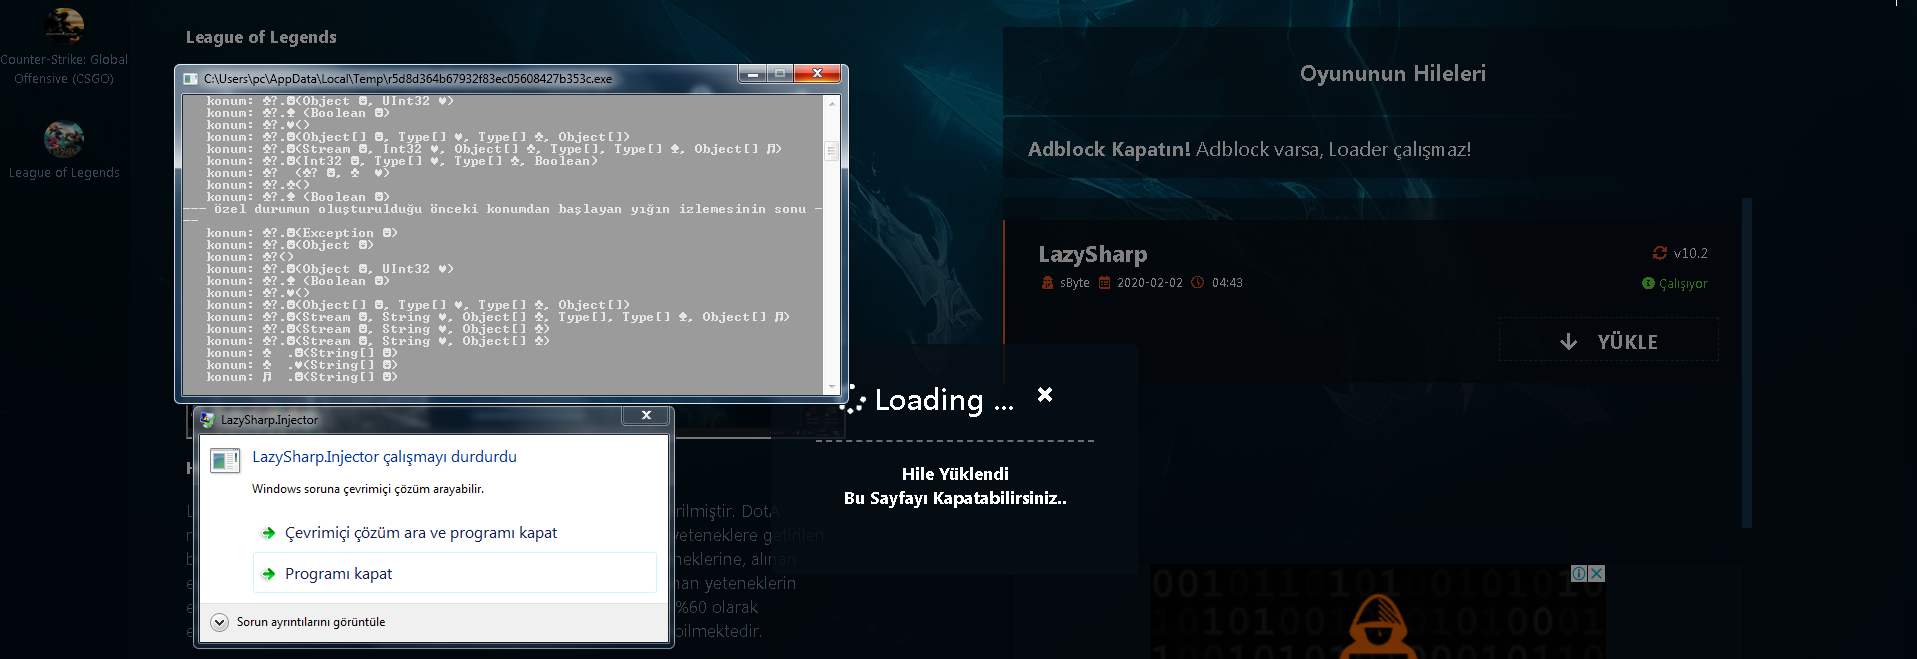Click the LazySharp cheat title
The image size is (1917, 659).
tap(1092, 254)
